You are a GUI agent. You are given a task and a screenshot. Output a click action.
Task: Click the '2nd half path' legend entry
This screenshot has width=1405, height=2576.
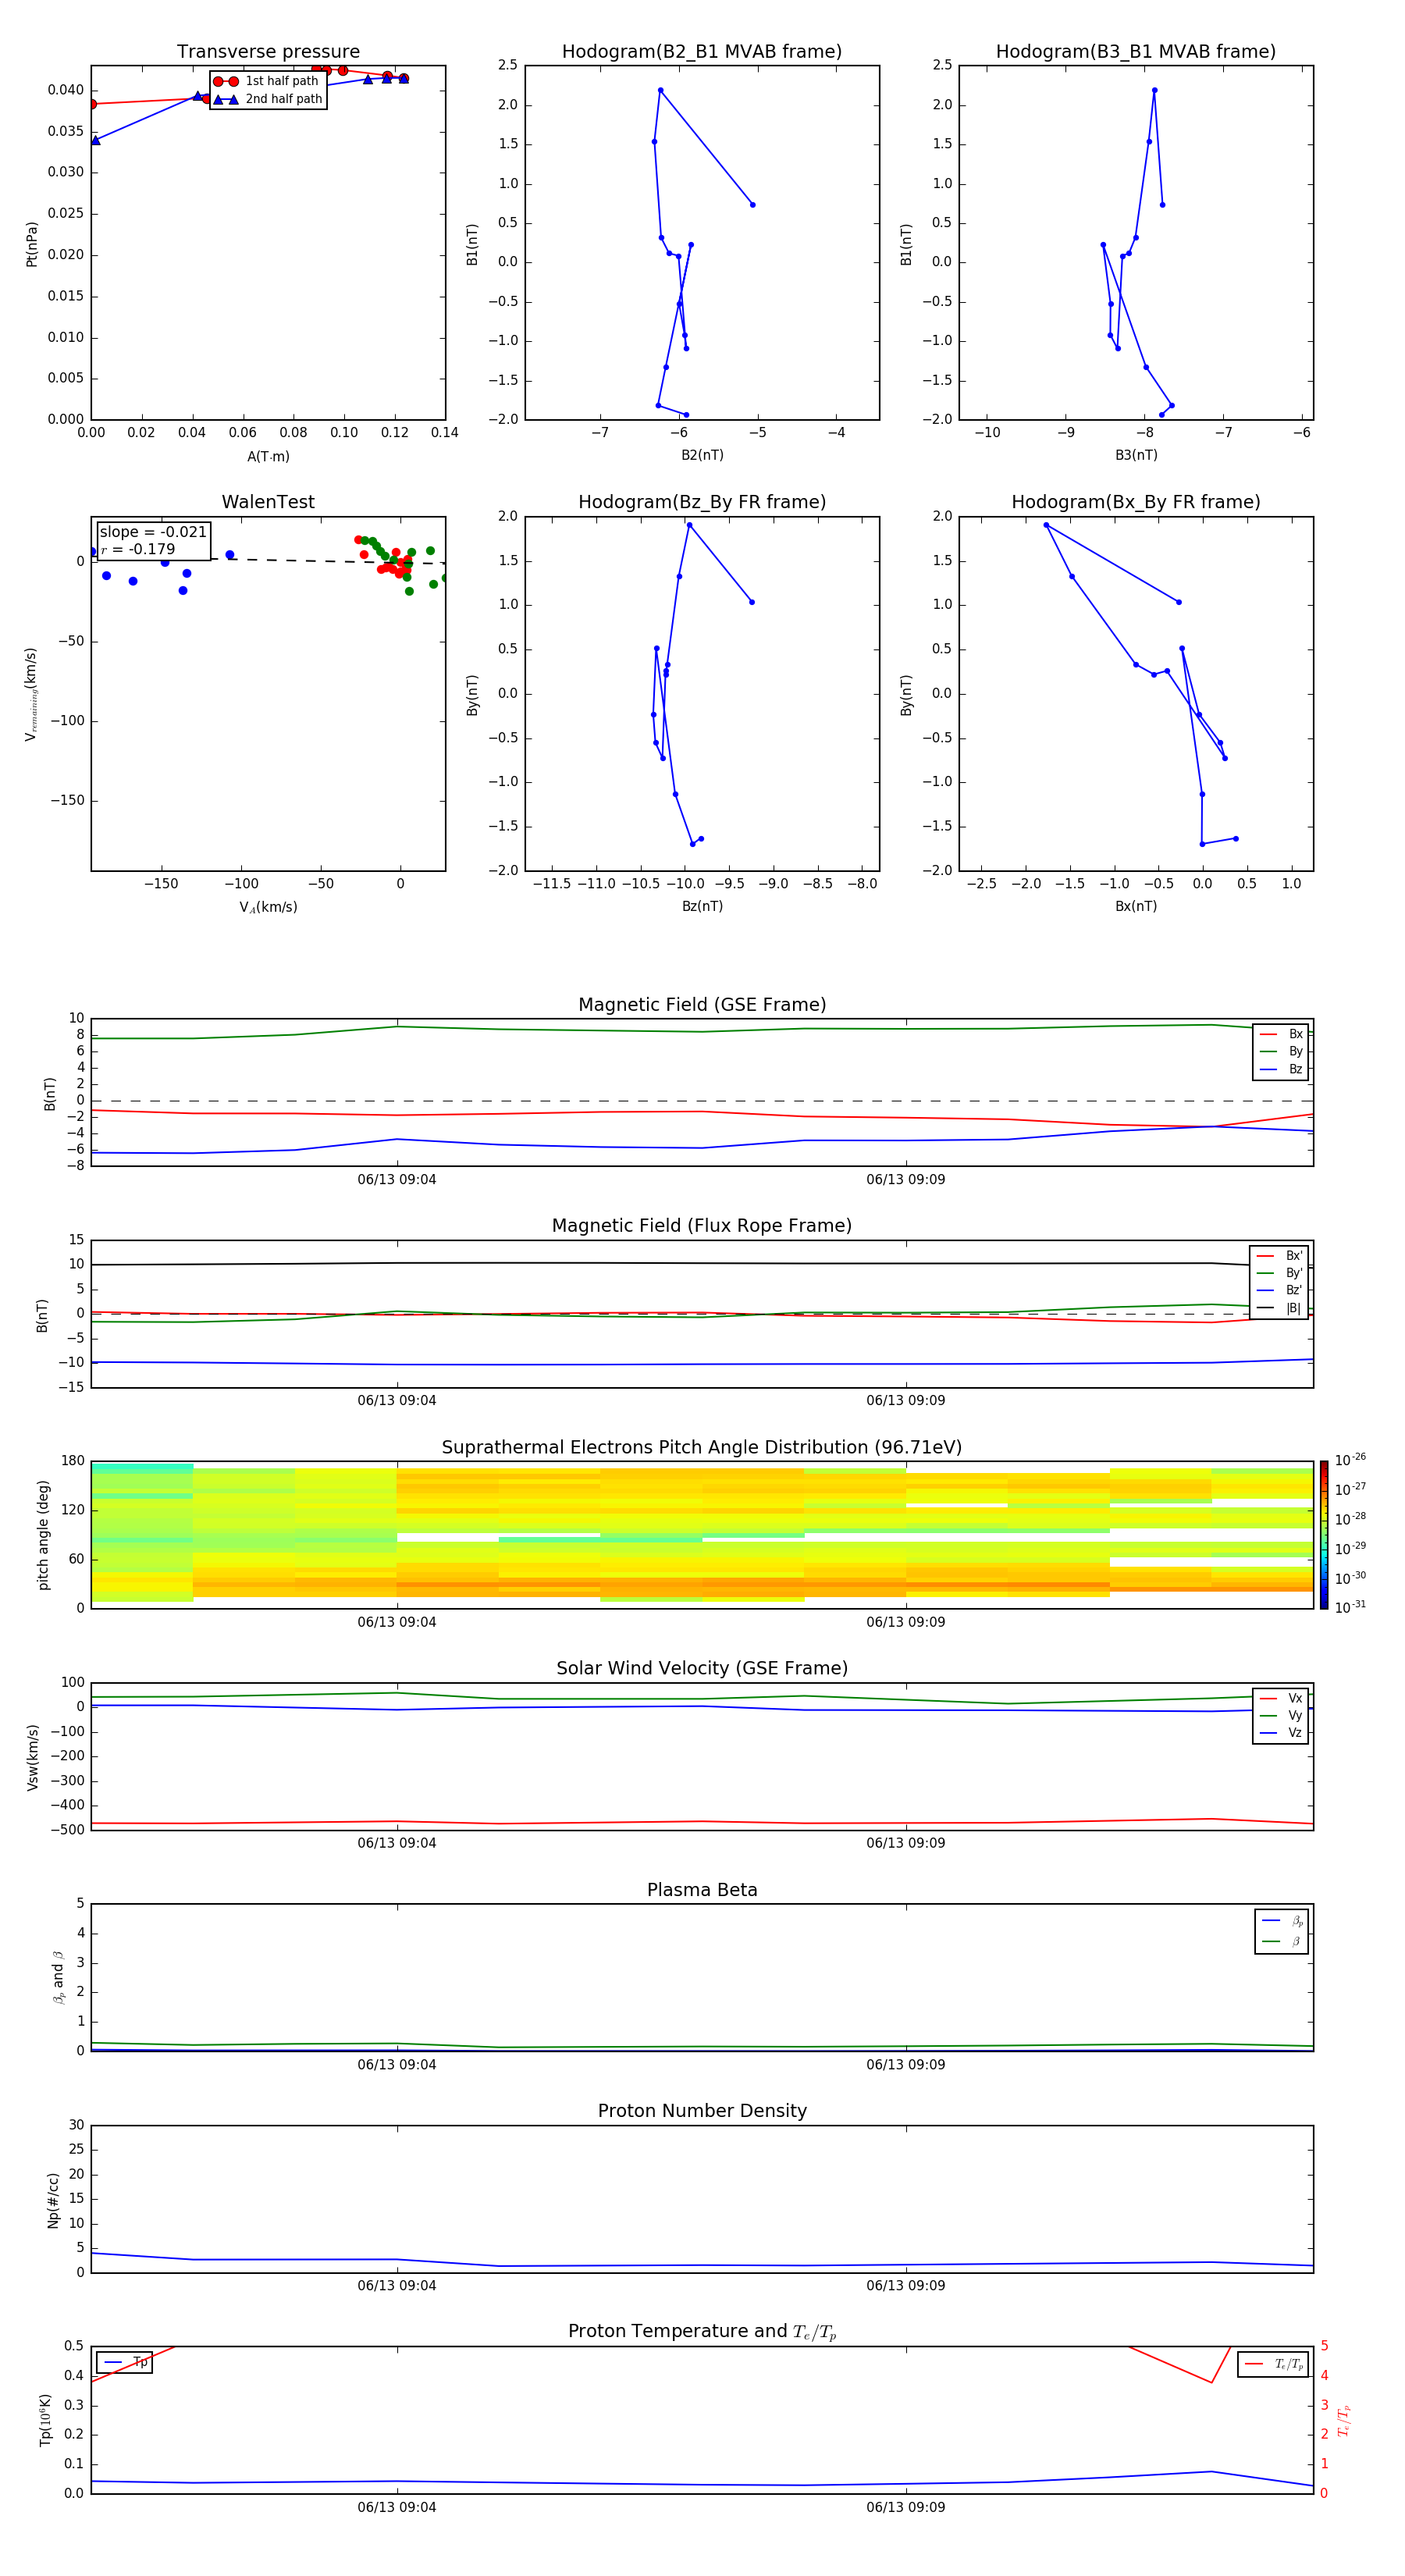(268, 99)
